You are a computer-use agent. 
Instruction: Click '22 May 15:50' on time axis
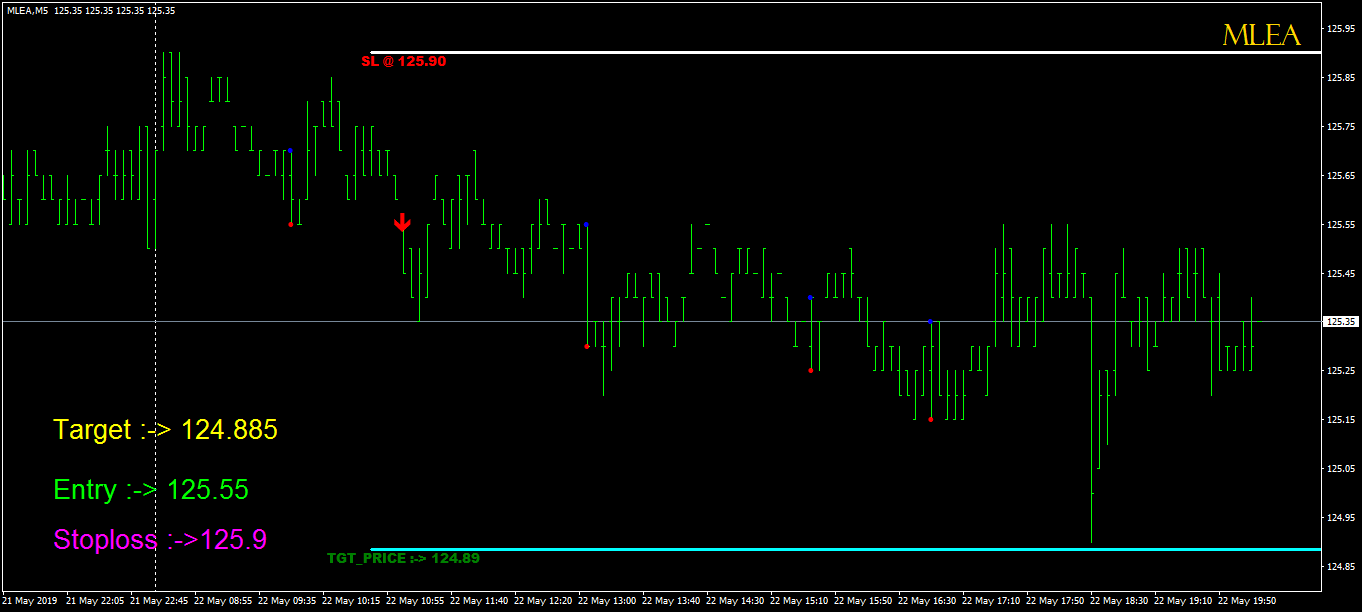863,601
